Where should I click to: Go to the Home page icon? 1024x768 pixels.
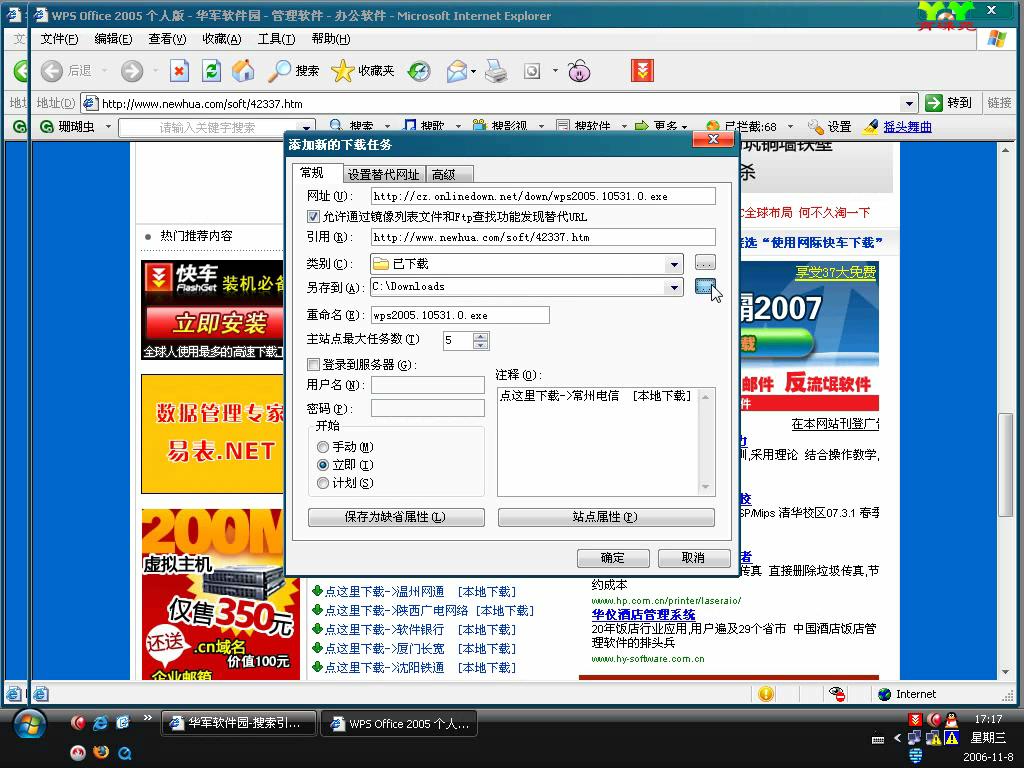click(243, 71)
